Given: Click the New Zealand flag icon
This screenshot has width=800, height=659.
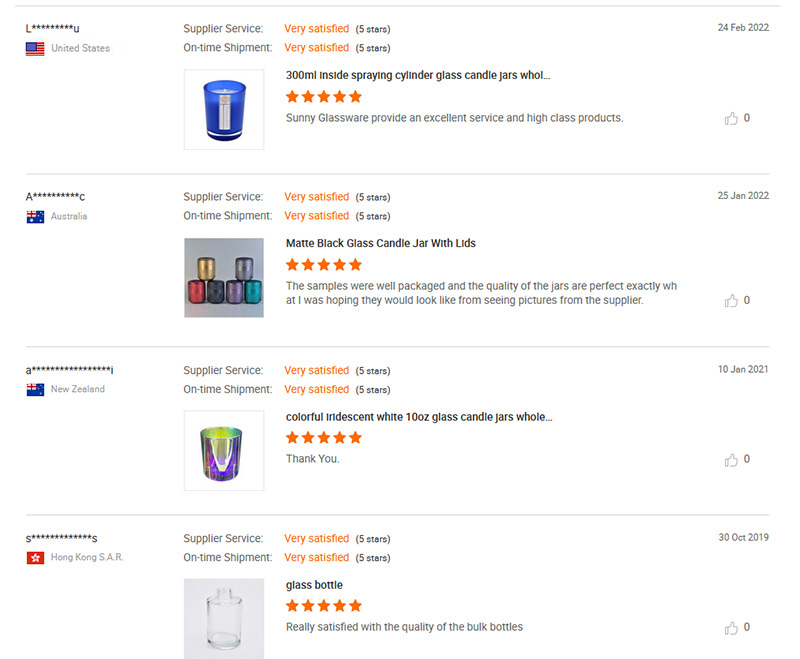Looking at the screenshot, I should tap(33, 389).
